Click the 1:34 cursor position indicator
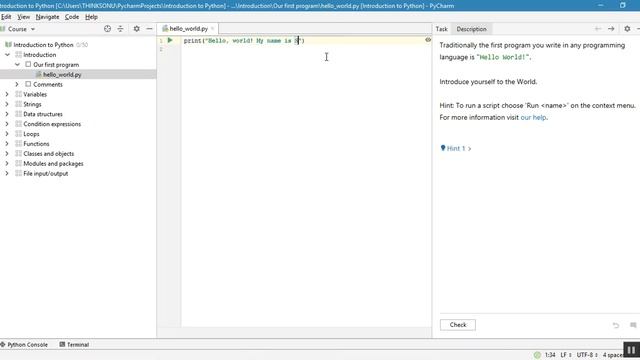 tap(550, 355)
